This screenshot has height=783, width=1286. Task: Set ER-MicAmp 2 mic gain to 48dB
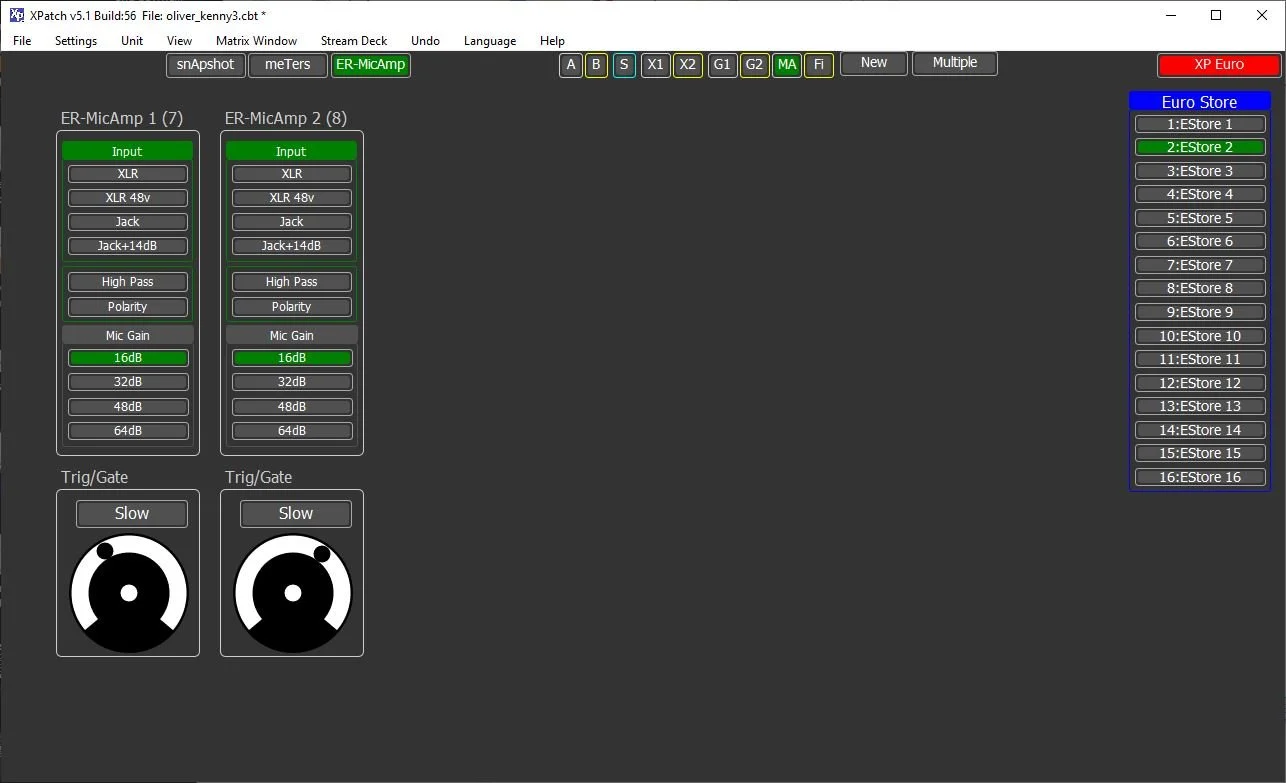[x=292, y=407]
